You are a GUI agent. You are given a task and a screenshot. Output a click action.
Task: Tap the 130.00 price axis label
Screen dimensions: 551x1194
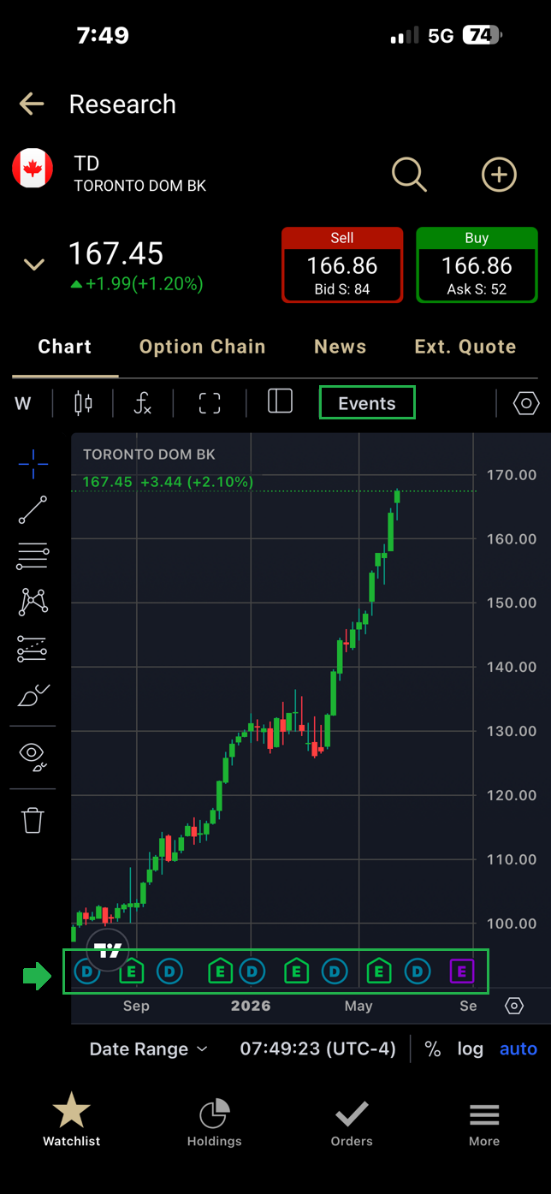(512, 731)
